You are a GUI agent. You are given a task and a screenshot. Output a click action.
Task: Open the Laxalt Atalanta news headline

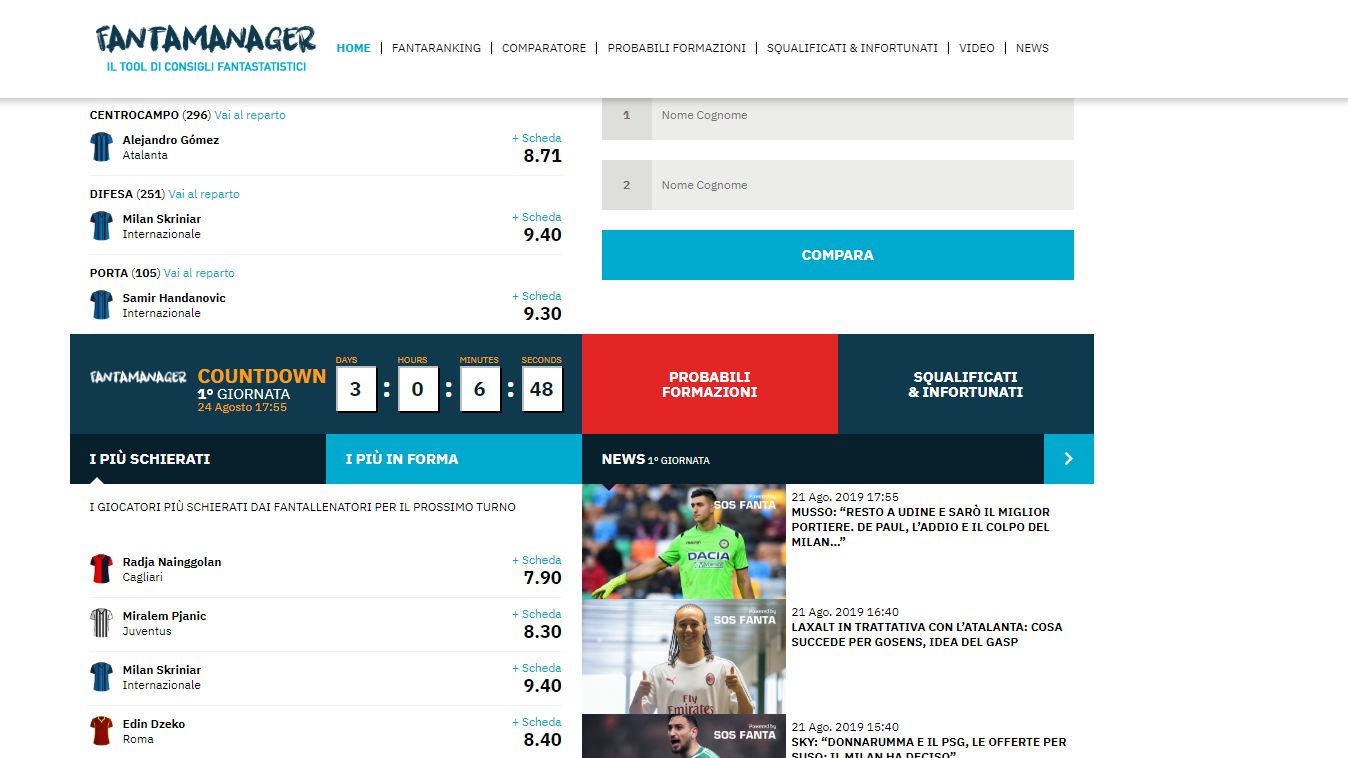click(926, 634)
